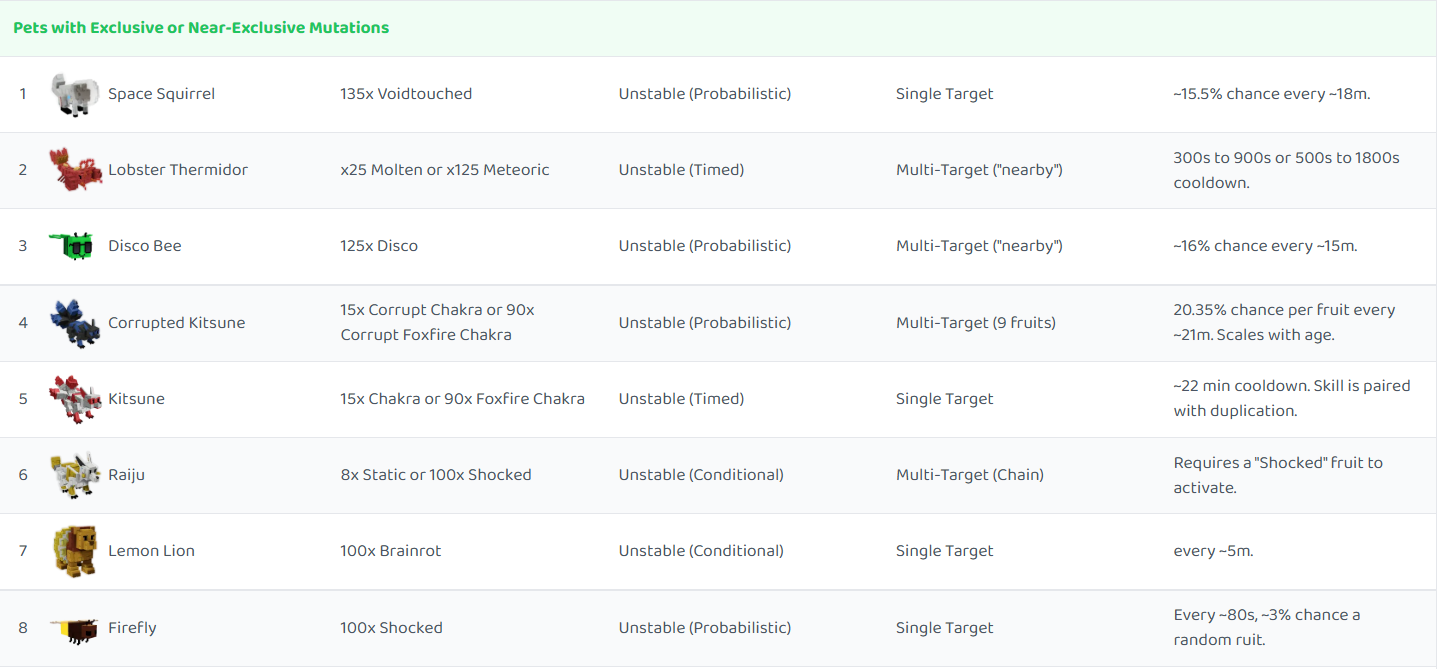Click the Multi-Target (9 fruits) cell
The height and width of the screenshot is (669, 1438).
975,323
